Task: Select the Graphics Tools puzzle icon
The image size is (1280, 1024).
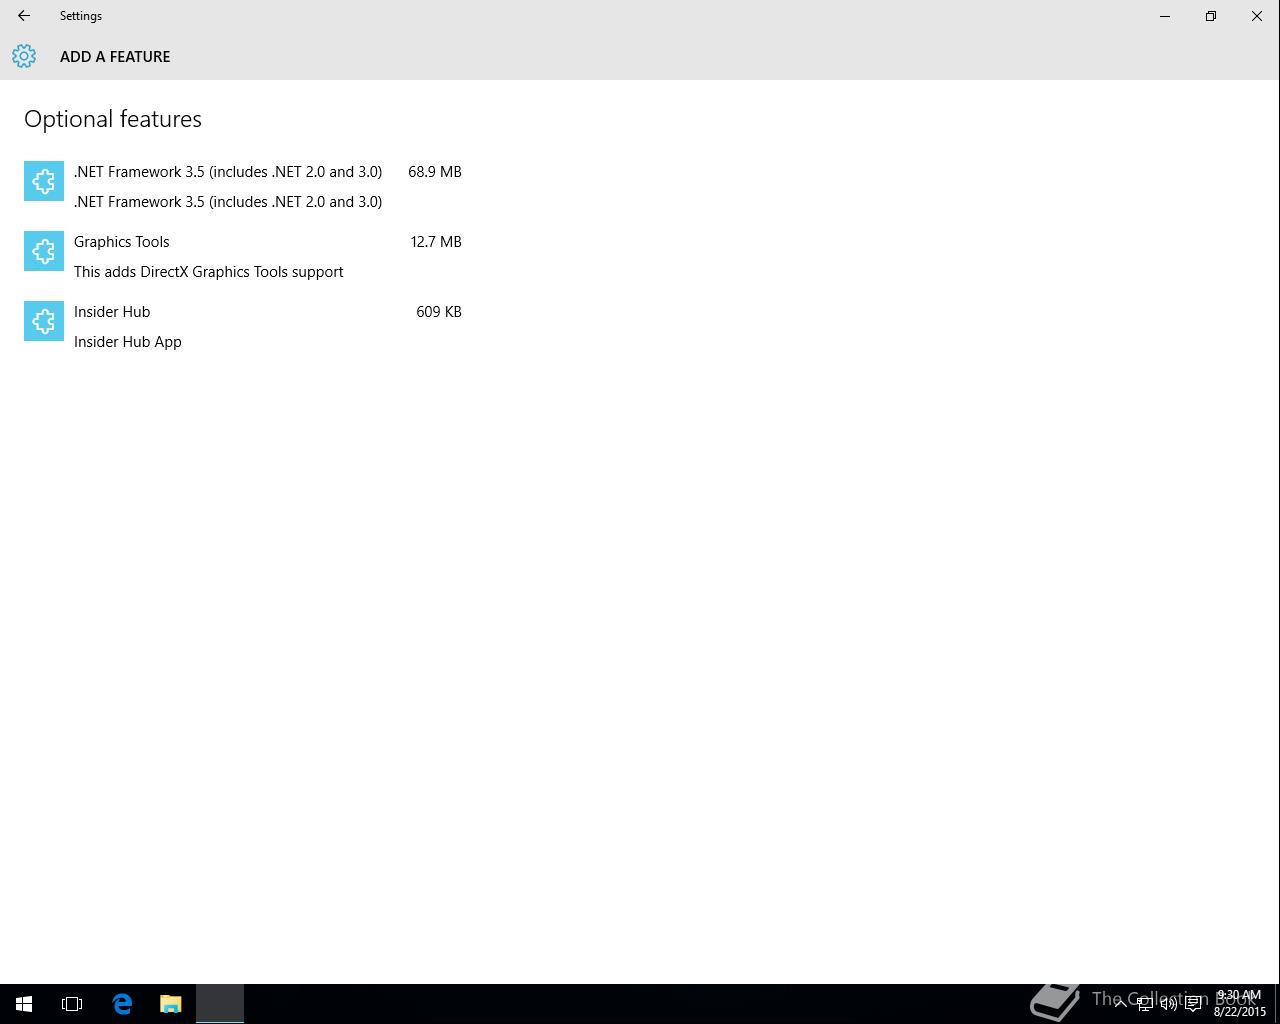Action: [x=44, y=251]
